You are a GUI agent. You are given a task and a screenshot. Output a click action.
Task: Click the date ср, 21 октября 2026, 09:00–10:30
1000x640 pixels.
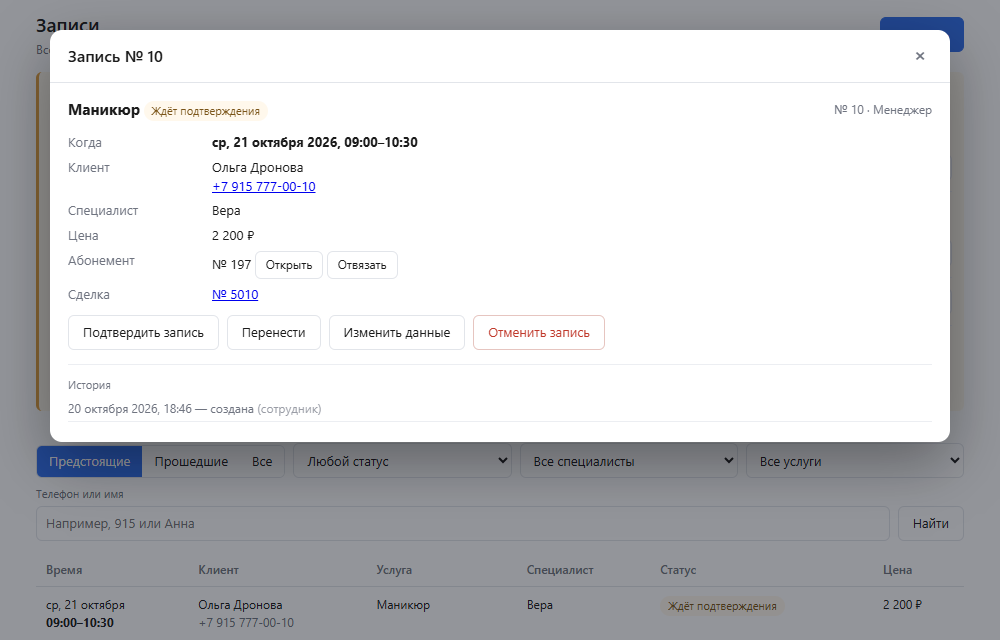point(315,143)
